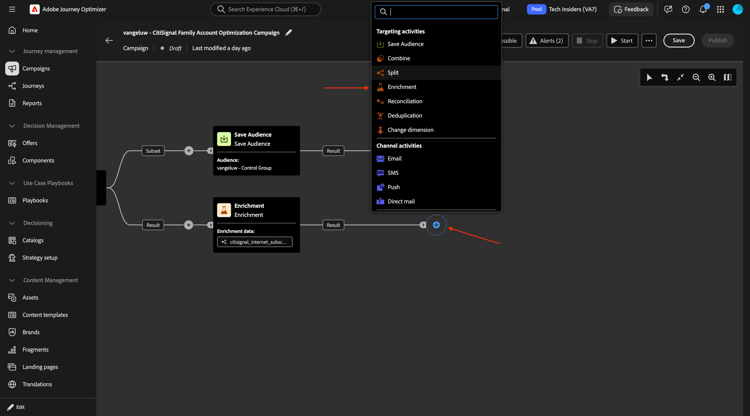This screenshot has height=416, width=750.
Task: Select Combine targeting activity
Action: pos(436,58)
